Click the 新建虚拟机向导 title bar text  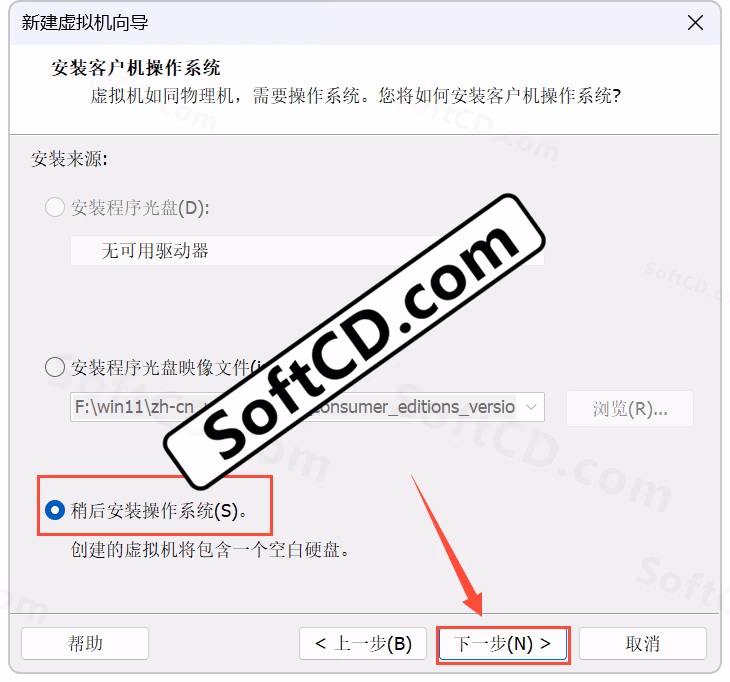click(85, 22)
